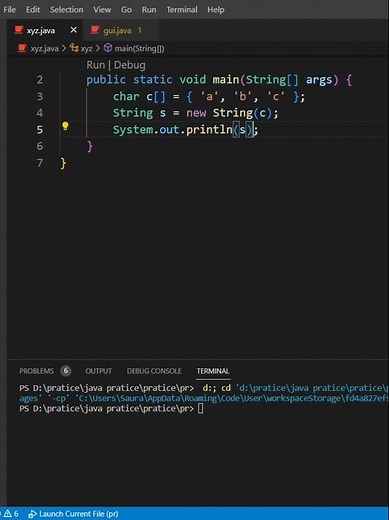Viewport: 389px width, 520px height.
Task: Open the DEBUG CONSOLE panel tab
Action: [154, 371]
